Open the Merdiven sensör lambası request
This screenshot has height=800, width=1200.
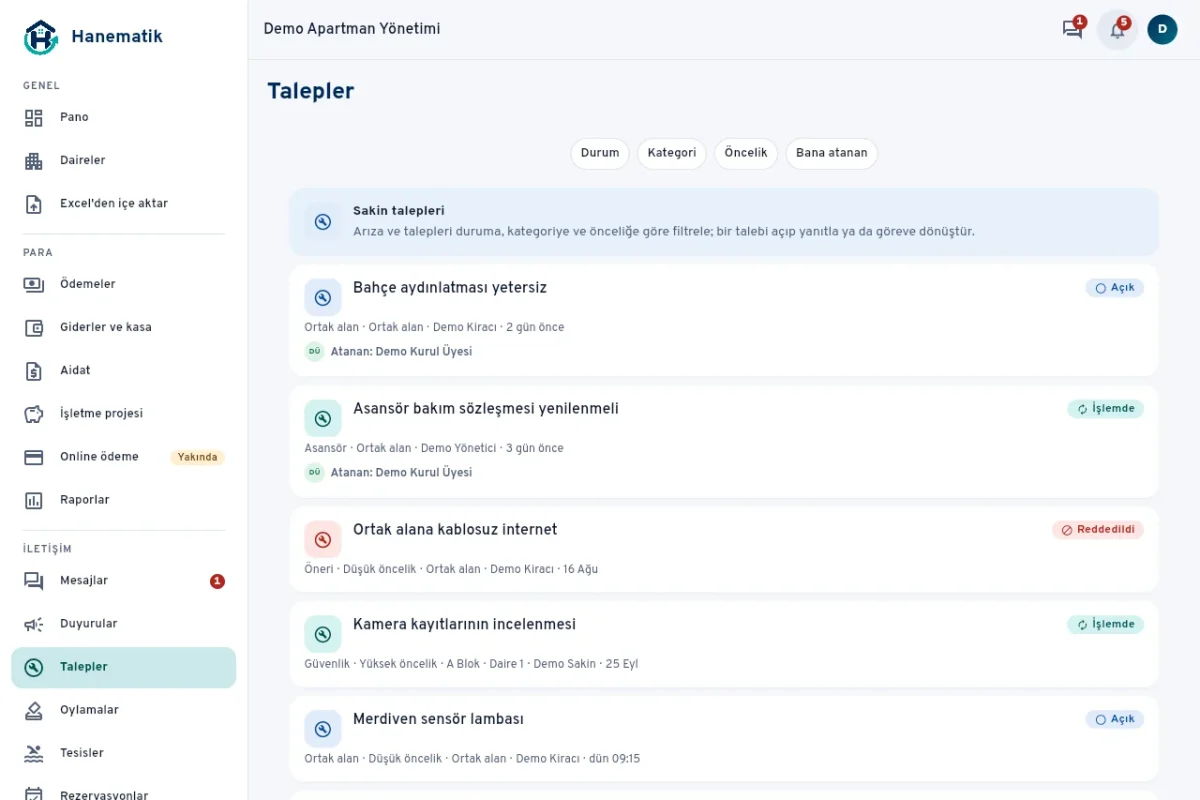pyautogui.click(x=724, y=739)
